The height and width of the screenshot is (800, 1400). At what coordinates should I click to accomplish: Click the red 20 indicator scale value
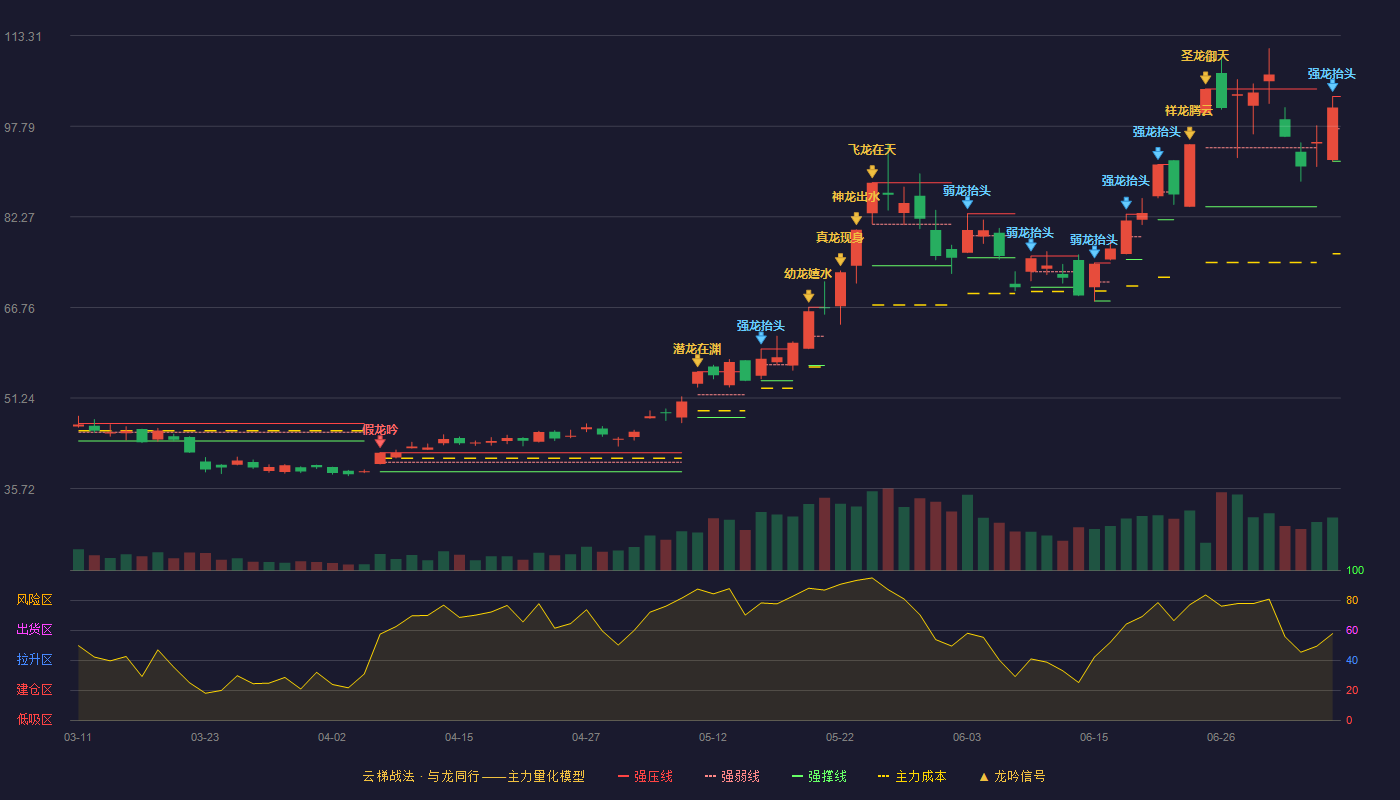[1351, 690]
